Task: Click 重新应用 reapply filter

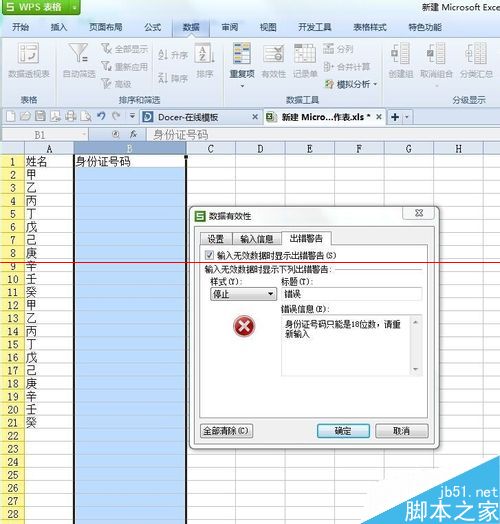Action: click(x=124, y=67)
